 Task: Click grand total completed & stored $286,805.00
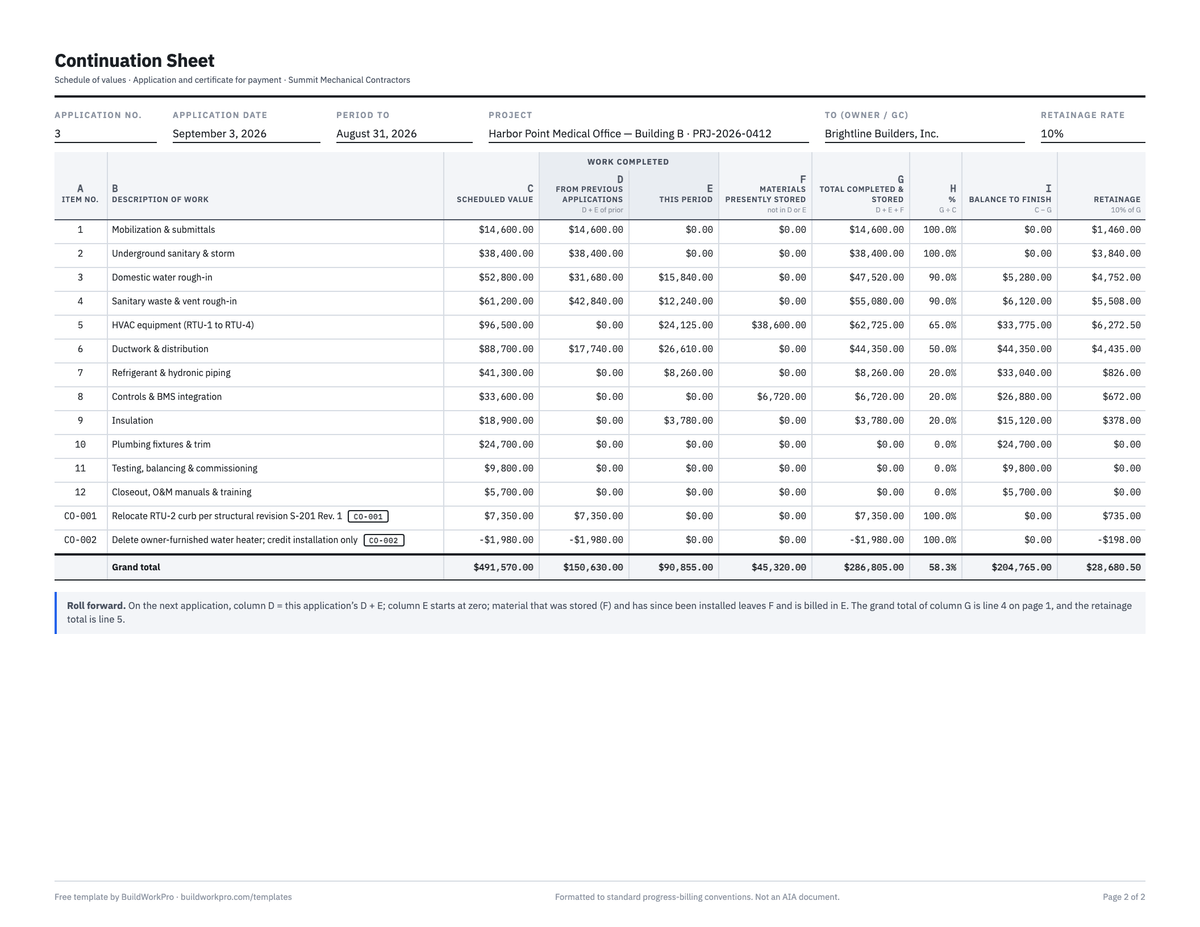pos(874,567)
